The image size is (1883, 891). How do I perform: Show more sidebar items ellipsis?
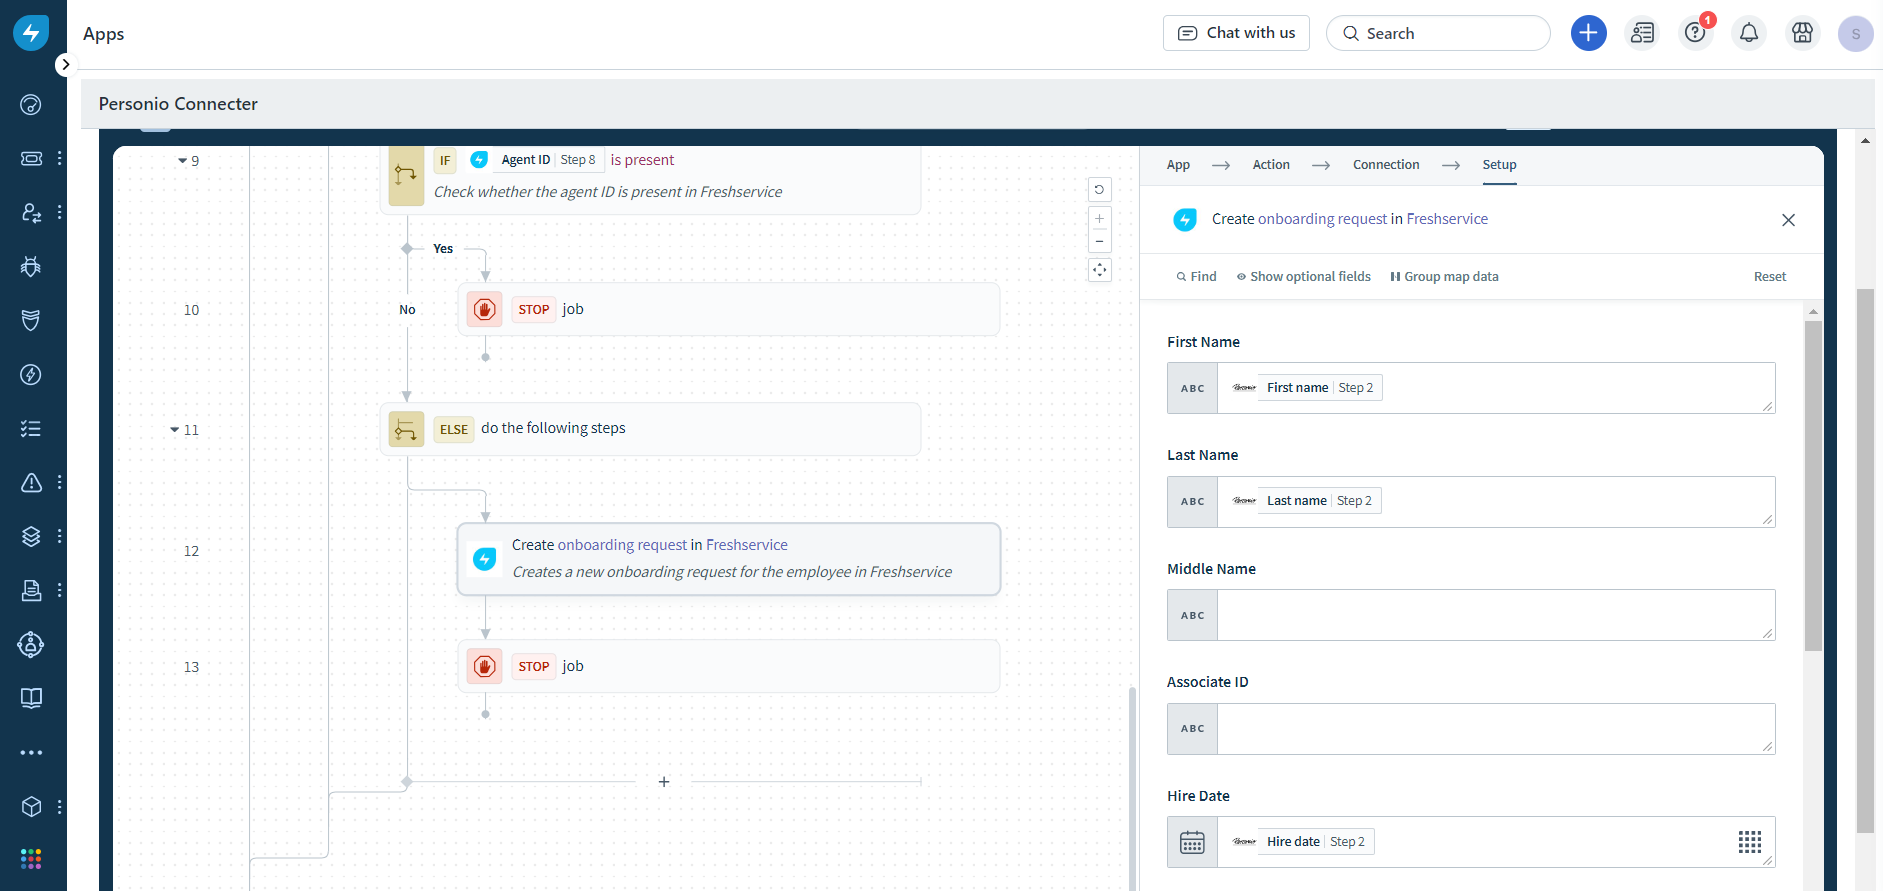pos(31,752)
